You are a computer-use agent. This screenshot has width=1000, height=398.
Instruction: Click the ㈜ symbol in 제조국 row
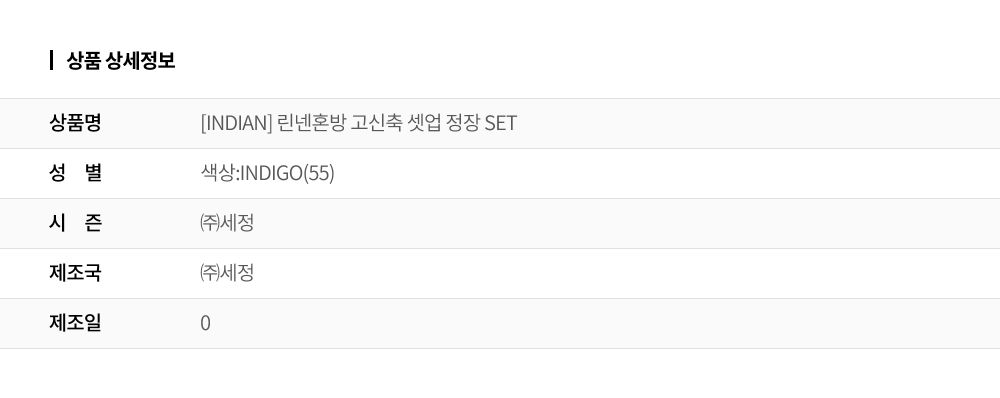(209, 273)
